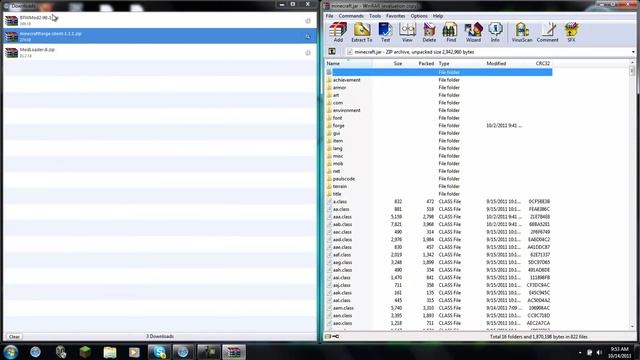Sort by the Packed column header
This screenshot has height=360, width=640.
coord(420,64)
